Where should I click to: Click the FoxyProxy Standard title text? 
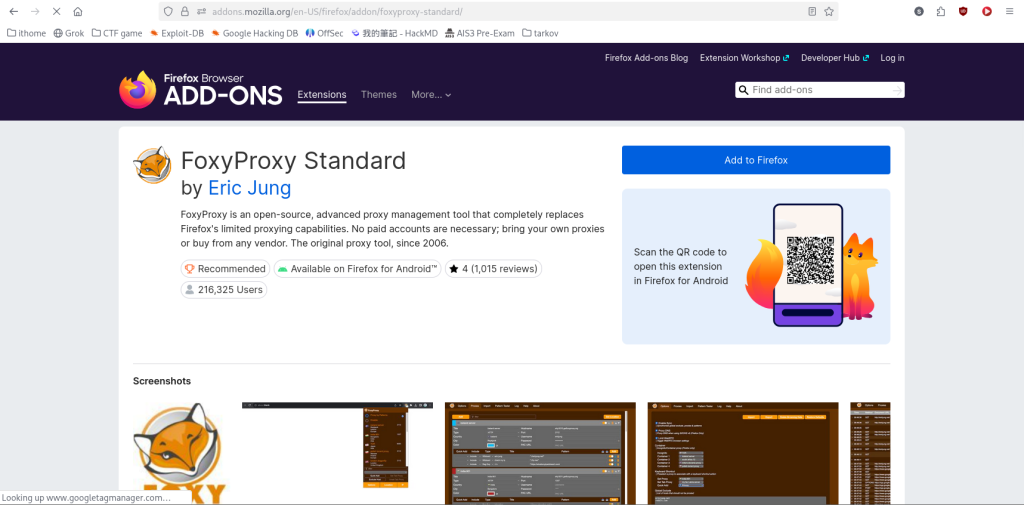point(293,160)
